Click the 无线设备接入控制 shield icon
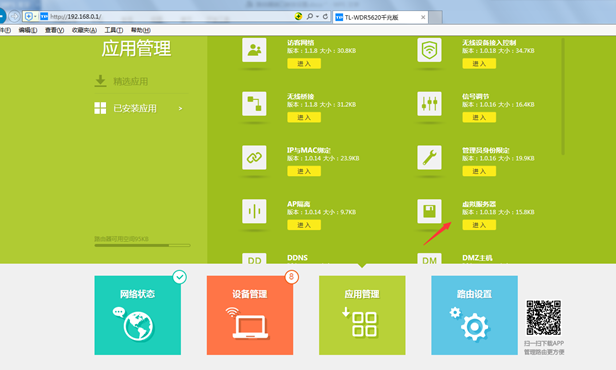Screen dimensions: 616x370 click(x=429, y=50)
